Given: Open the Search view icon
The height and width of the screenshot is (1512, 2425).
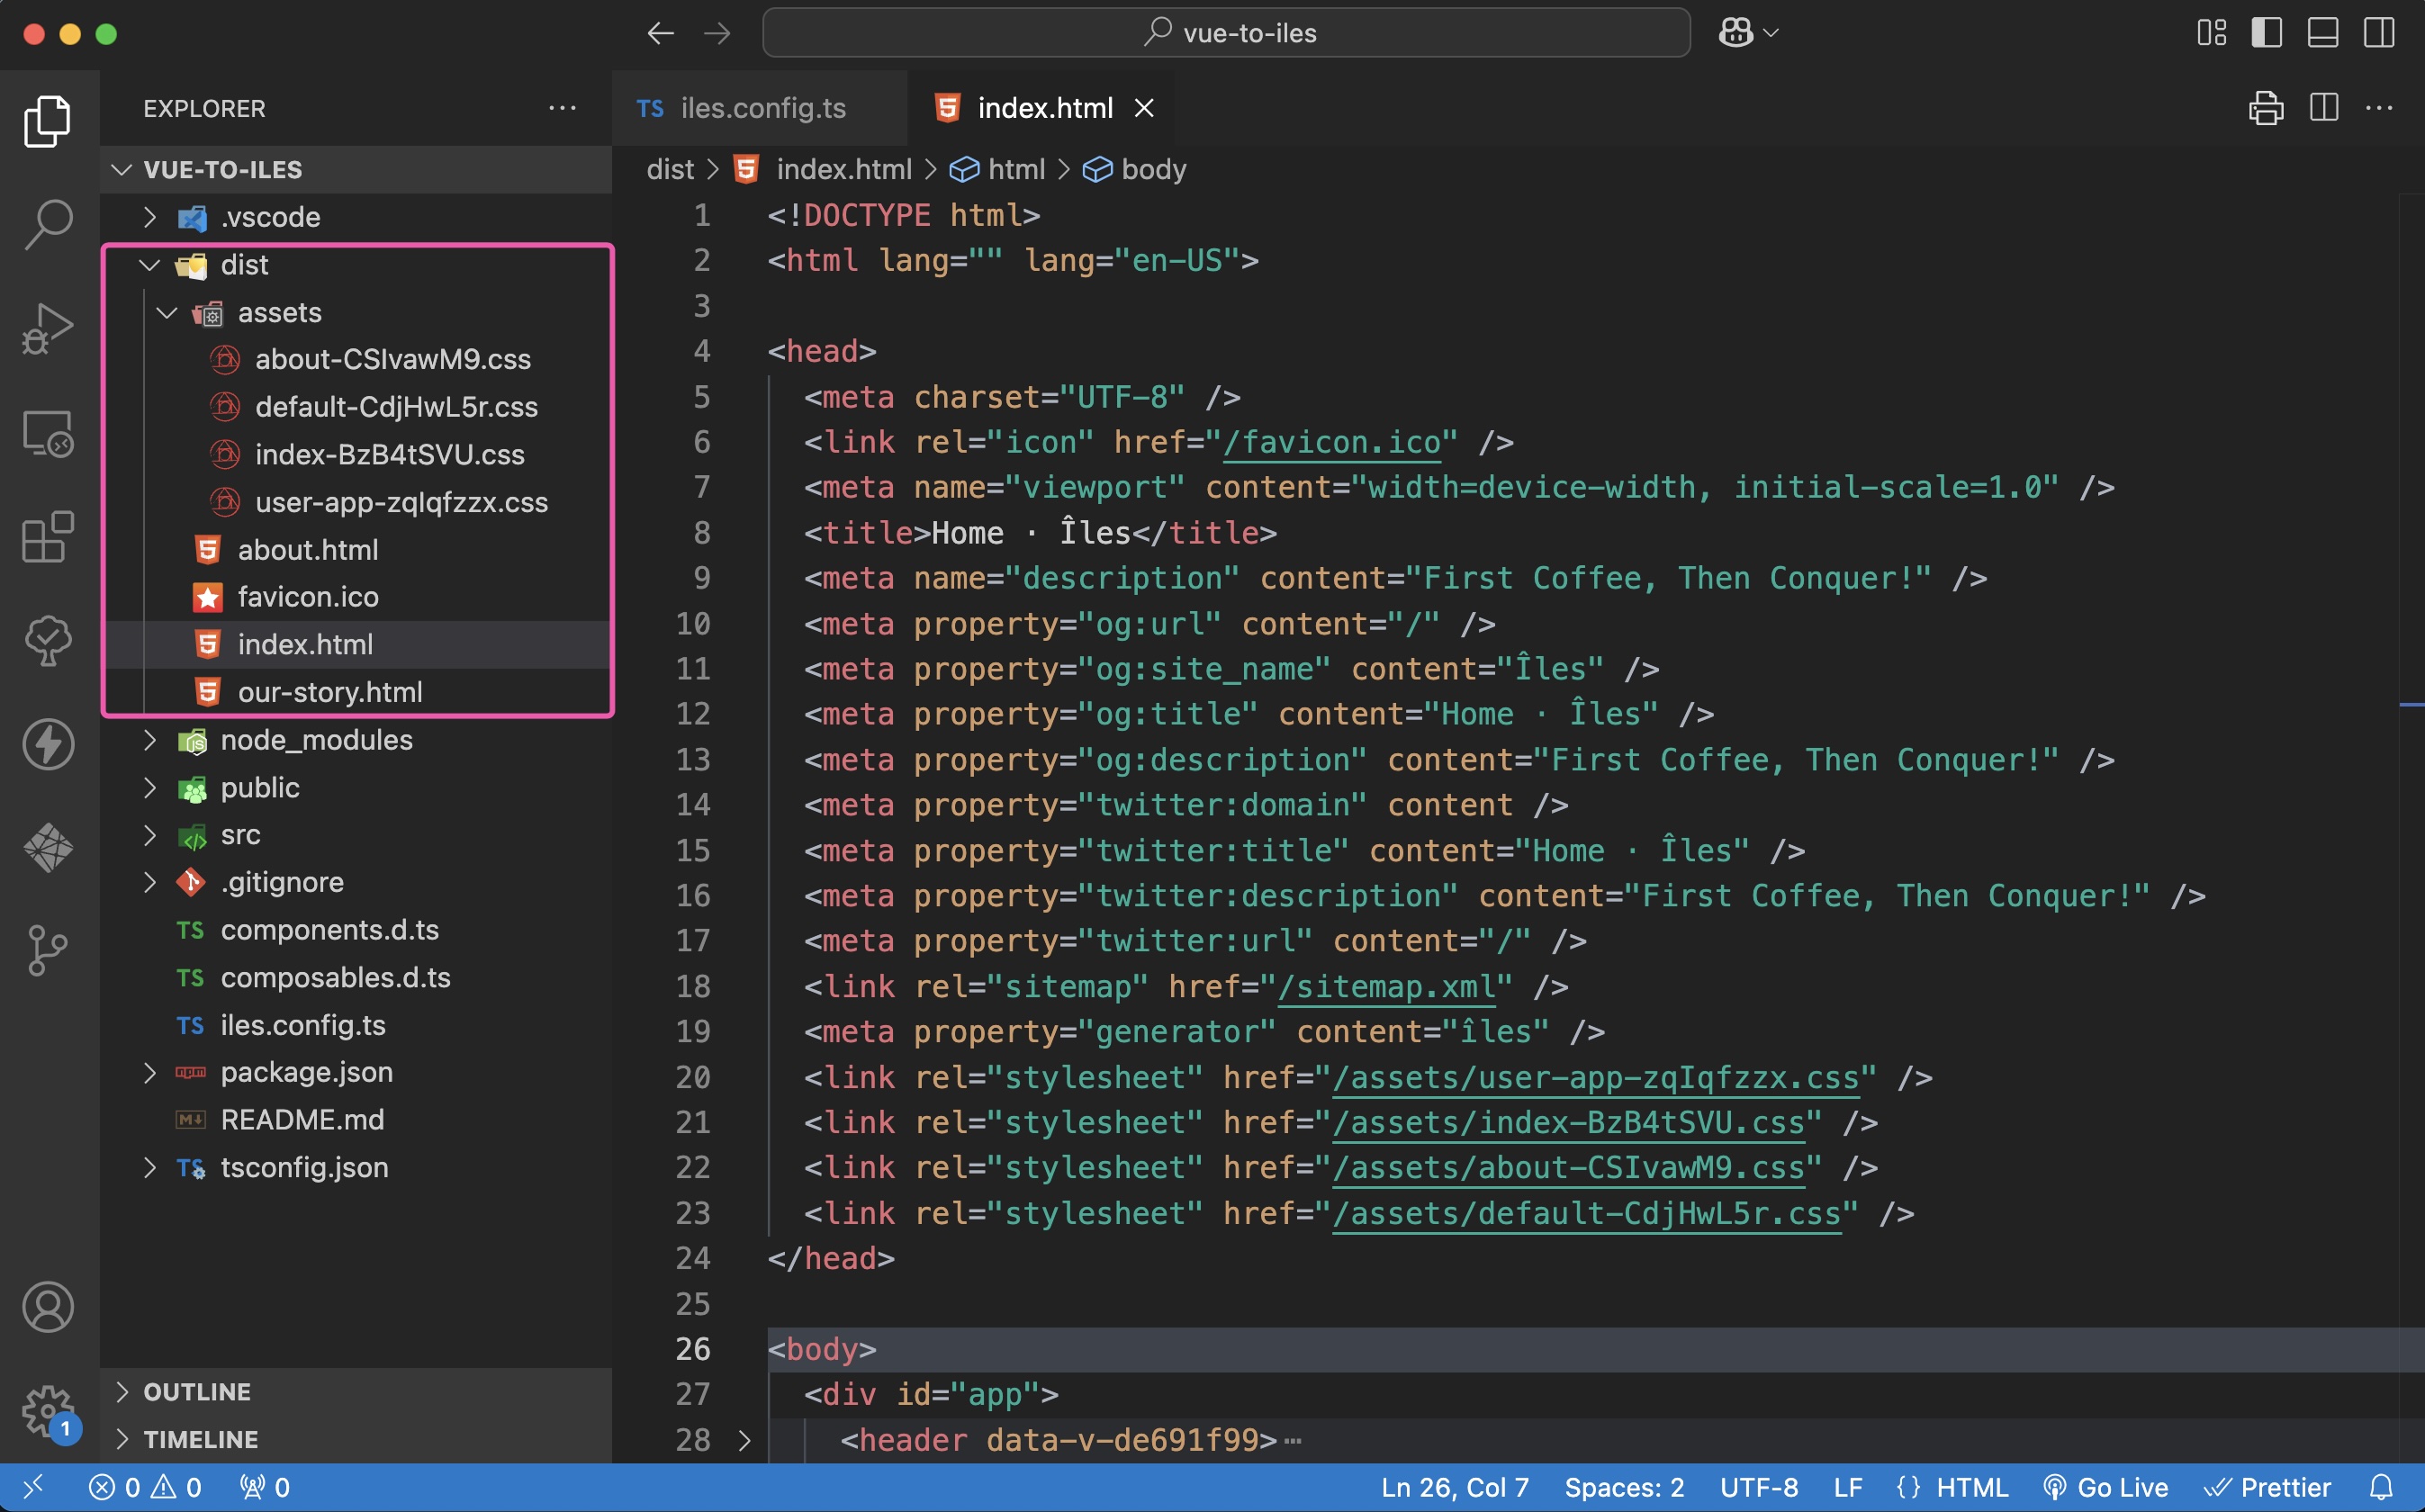Looking at the screenshot, I should click(48, 224).
